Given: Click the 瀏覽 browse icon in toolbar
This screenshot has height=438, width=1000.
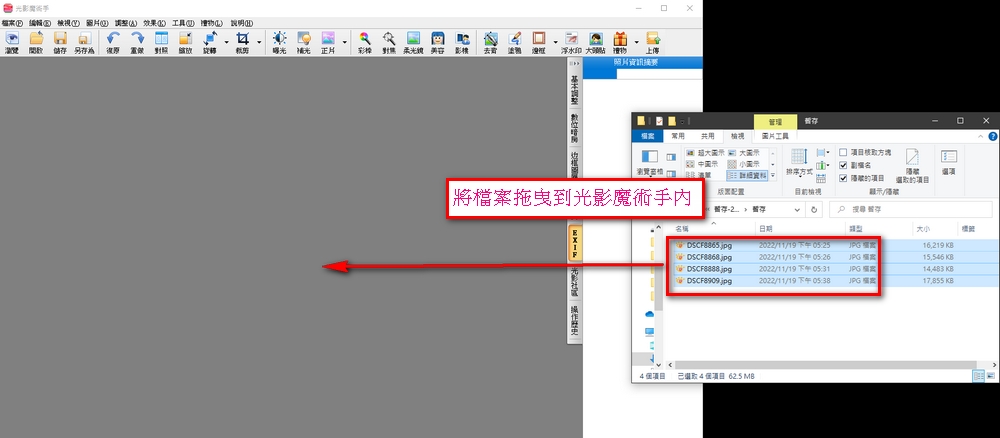Looking at the screenshot, I should coord(15,42).
